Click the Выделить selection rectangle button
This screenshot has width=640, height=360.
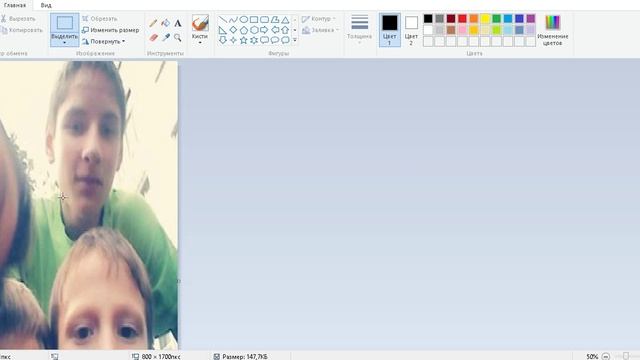click(64, 23)
